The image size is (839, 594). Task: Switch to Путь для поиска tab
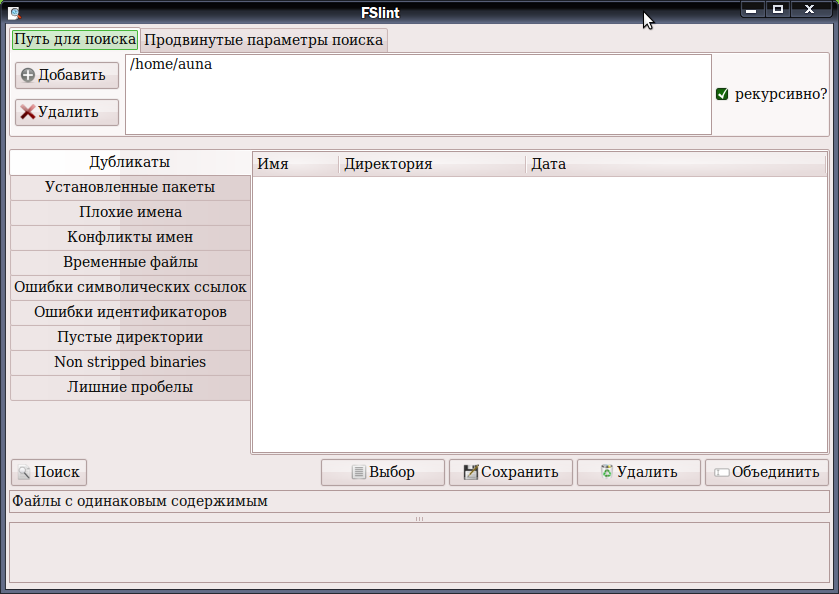click(75, 40)
